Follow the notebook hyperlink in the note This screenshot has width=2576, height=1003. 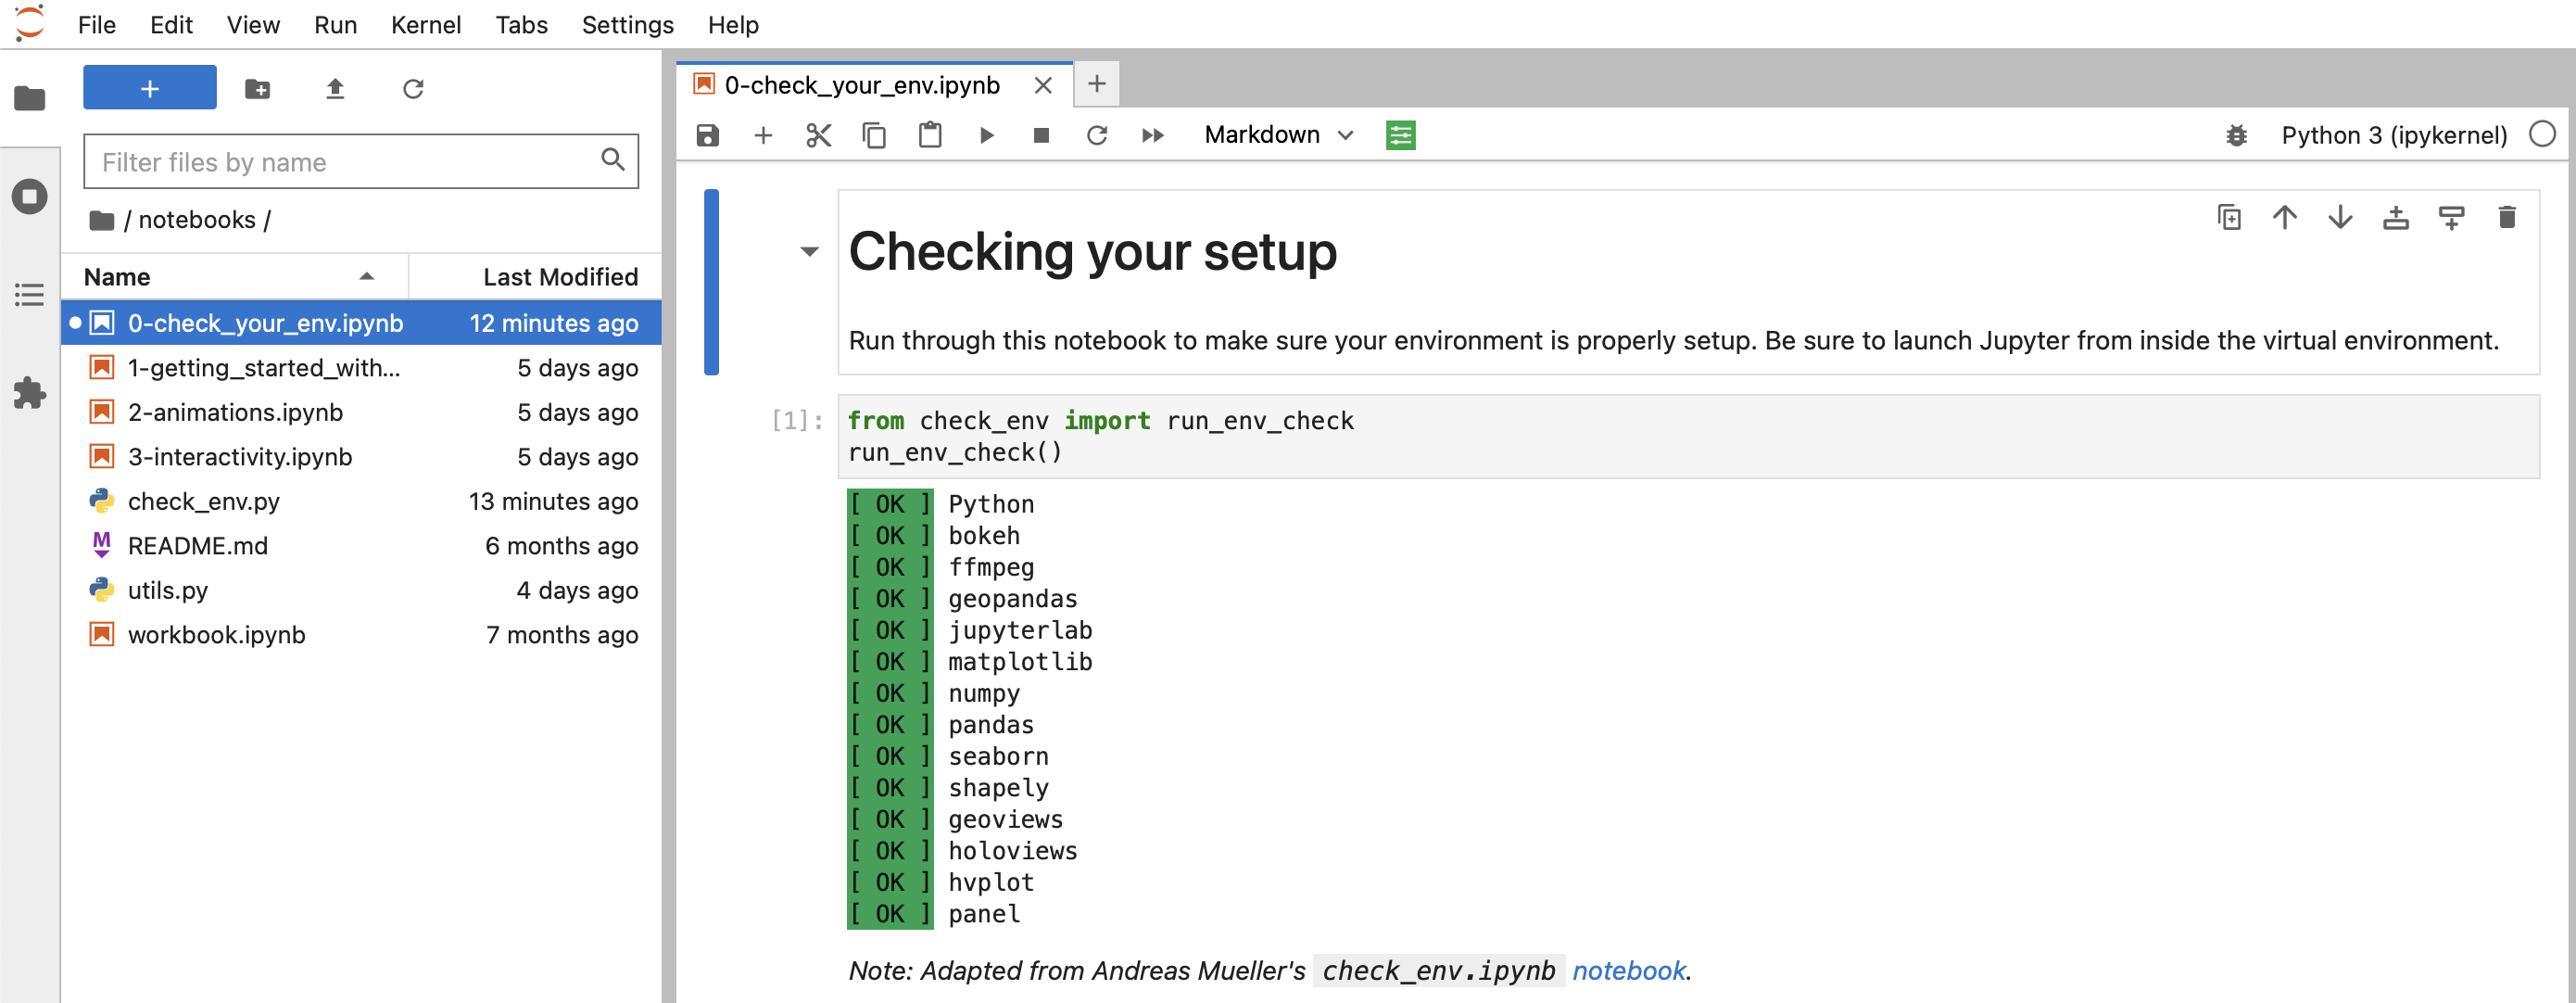coord(1628,970)
